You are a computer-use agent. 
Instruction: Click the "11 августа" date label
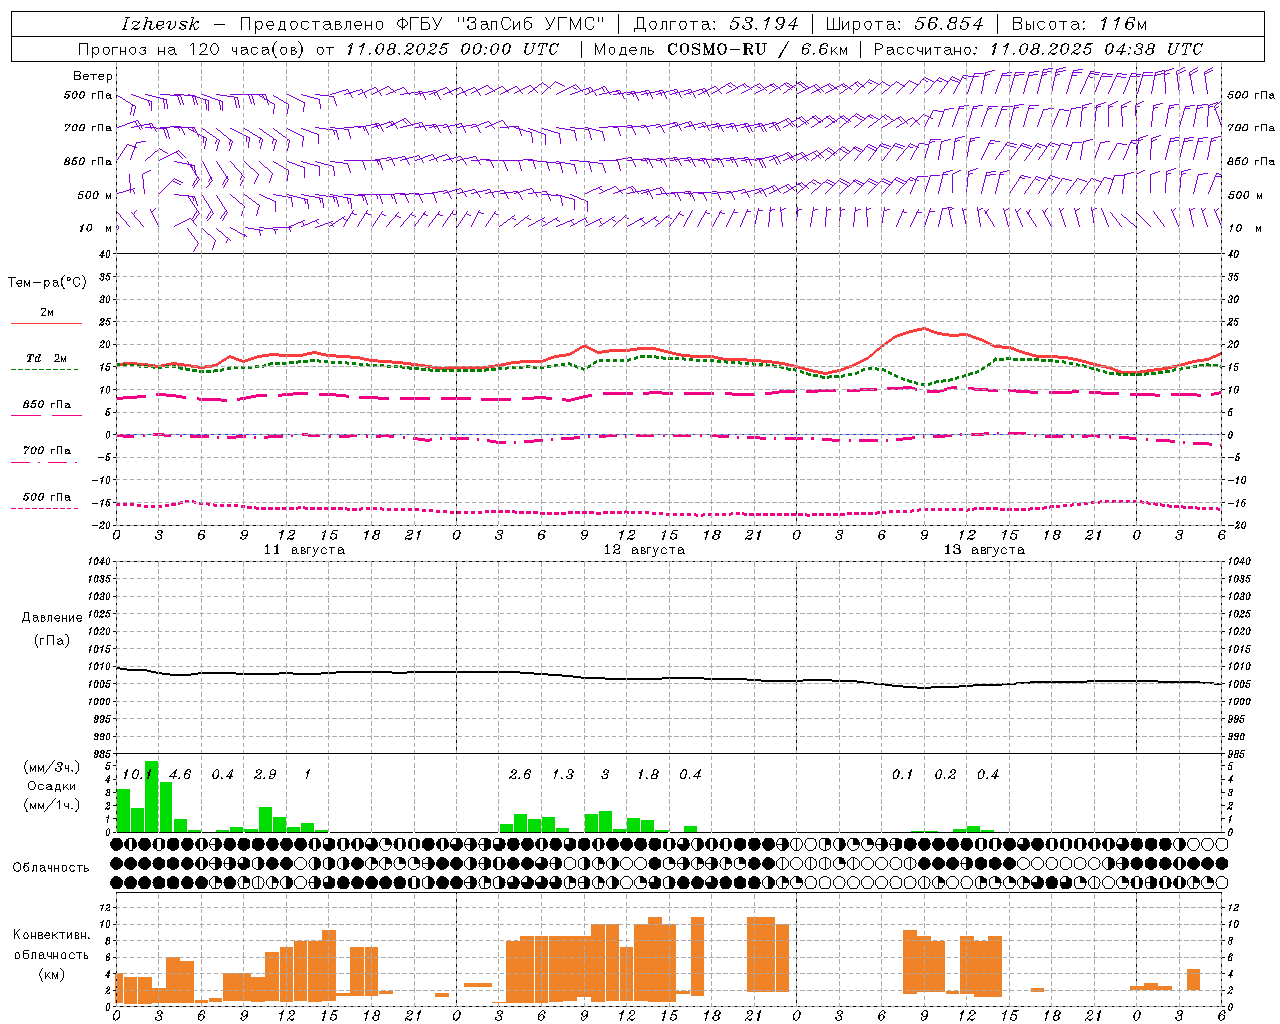coord(304,550)
